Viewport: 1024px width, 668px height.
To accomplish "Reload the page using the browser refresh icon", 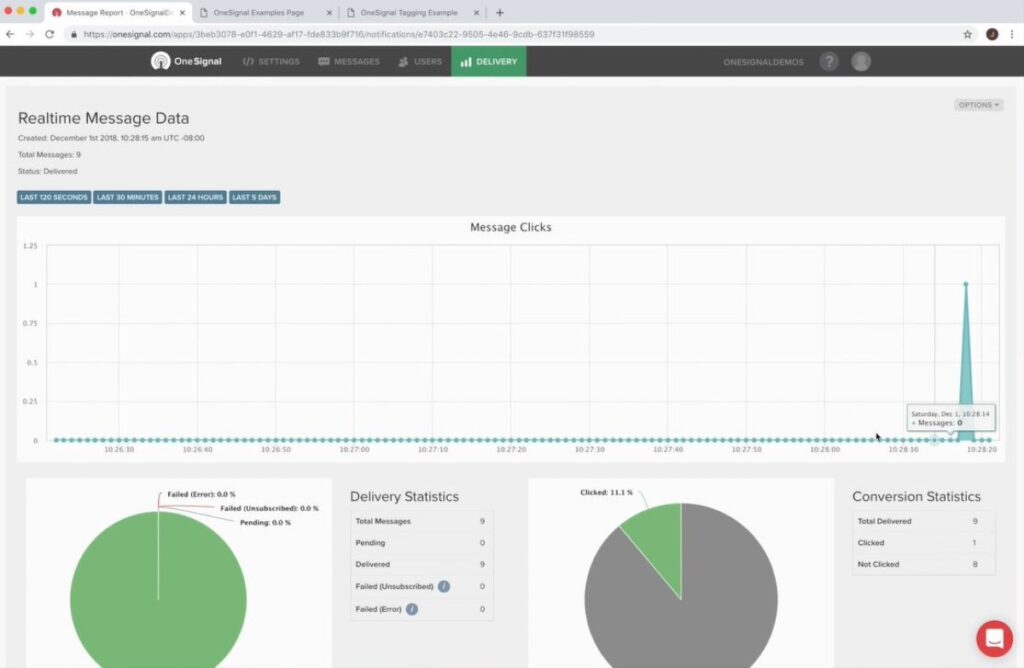I will pos(49,34).
